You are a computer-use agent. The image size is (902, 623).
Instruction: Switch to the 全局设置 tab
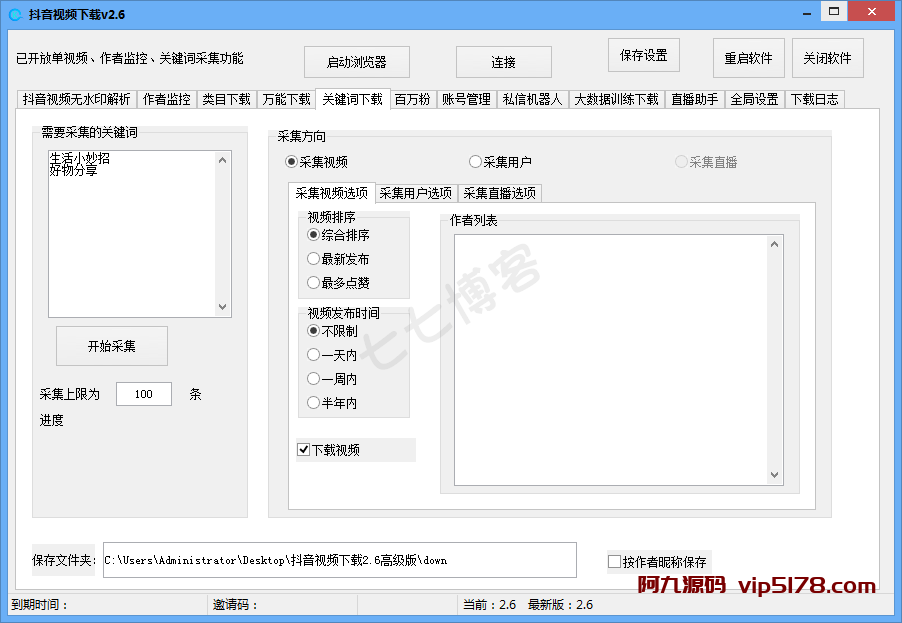pos(754,99)
